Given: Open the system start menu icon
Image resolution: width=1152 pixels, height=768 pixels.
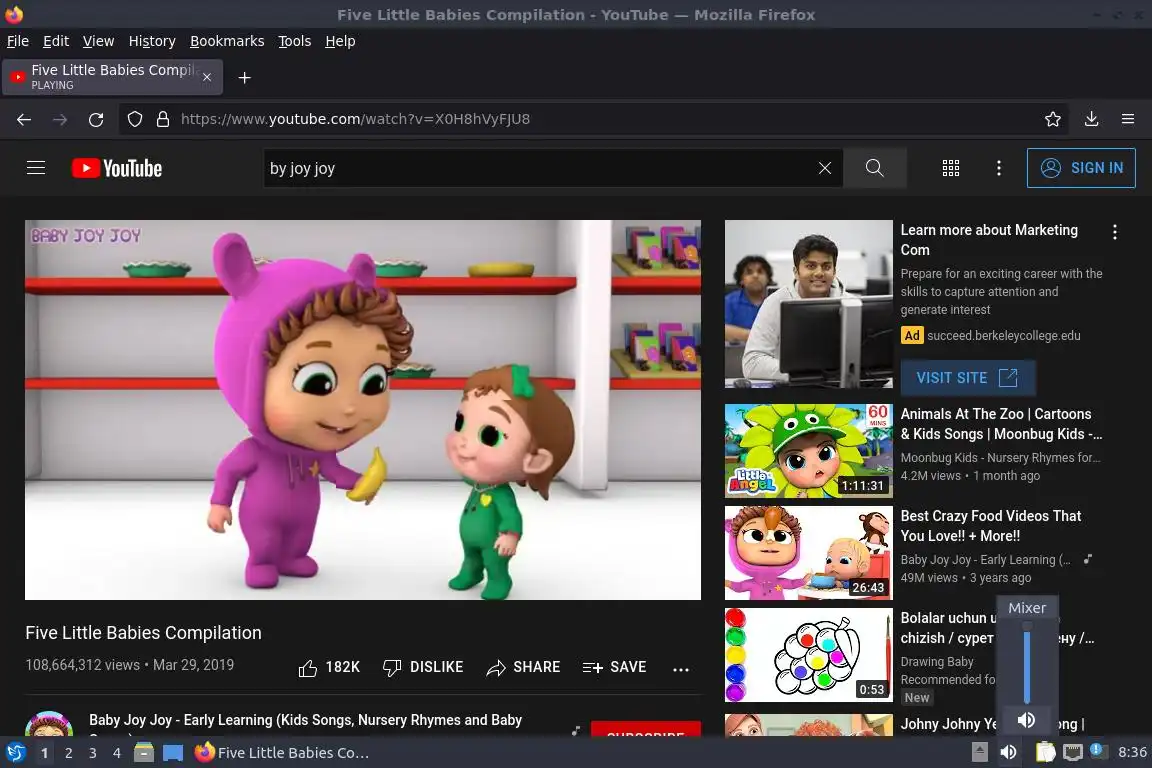Looking at the screenshot, I should pyautogui.click(x=15, y=753).
